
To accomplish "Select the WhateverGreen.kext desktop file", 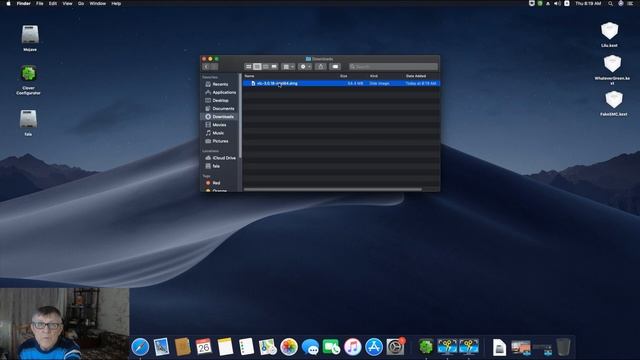I will pos(612,70).
